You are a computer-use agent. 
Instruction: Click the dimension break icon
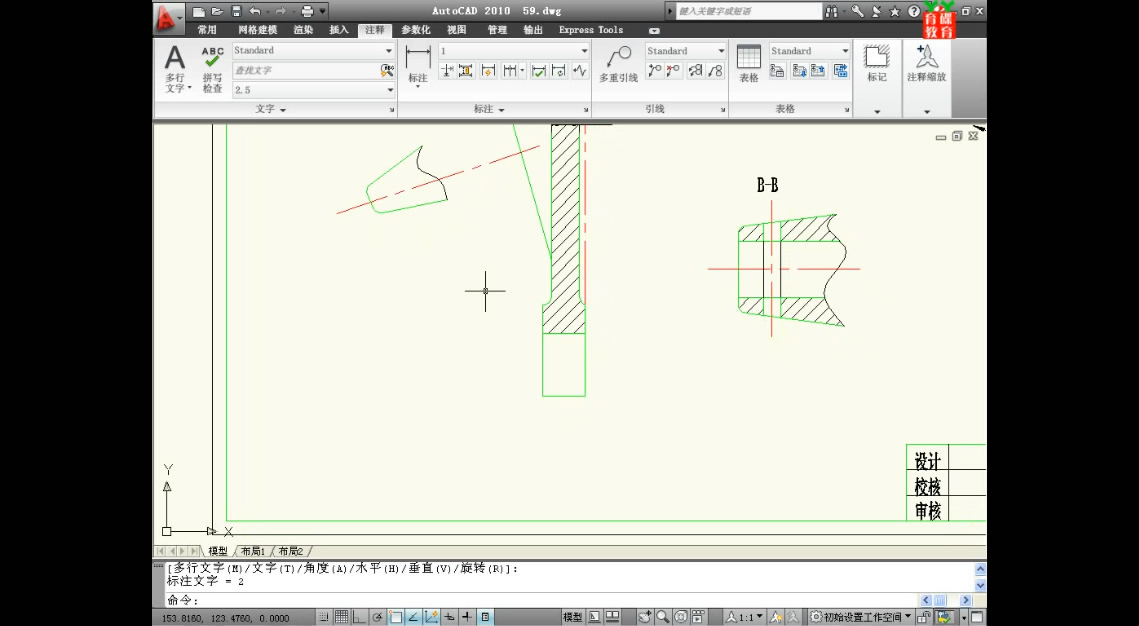tap(447, 70)
